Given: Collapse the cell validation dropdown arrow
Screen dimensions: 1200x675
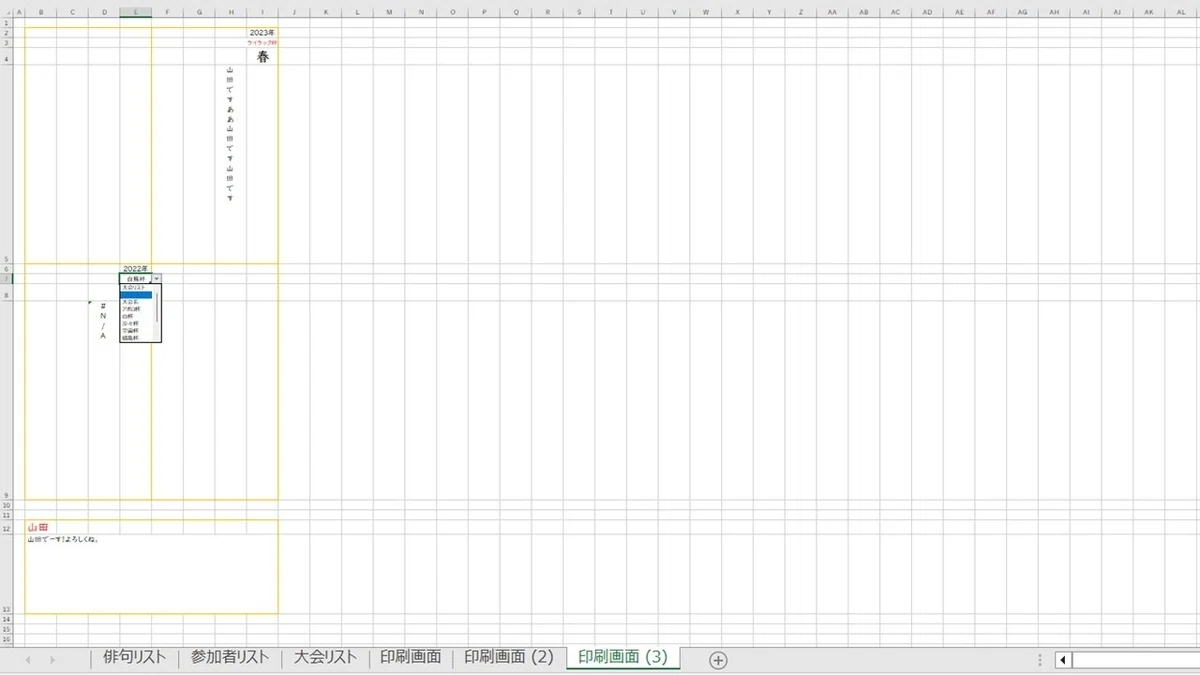Looking at the screenshot, I should click(x=157, y=278).
